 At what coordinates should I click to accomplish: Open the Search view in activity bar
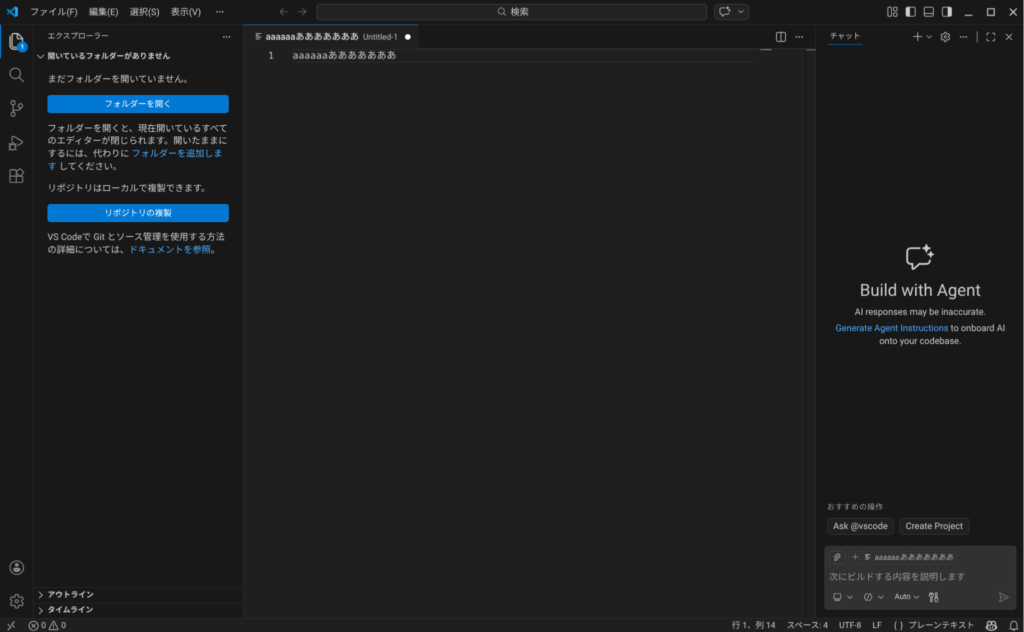coord(16,75)
